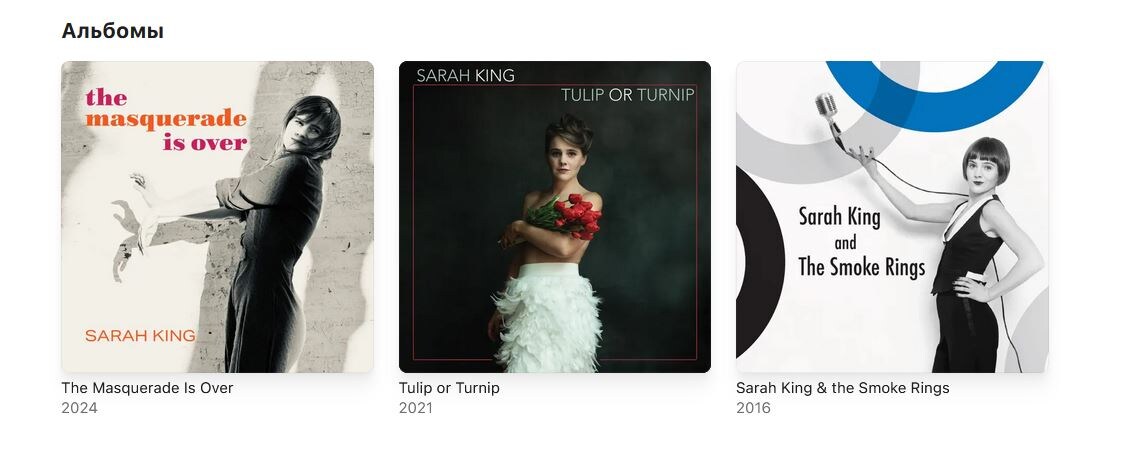
Task: Click the black vinyl half-circle on third cover
Action: click(x=760, y=262)
